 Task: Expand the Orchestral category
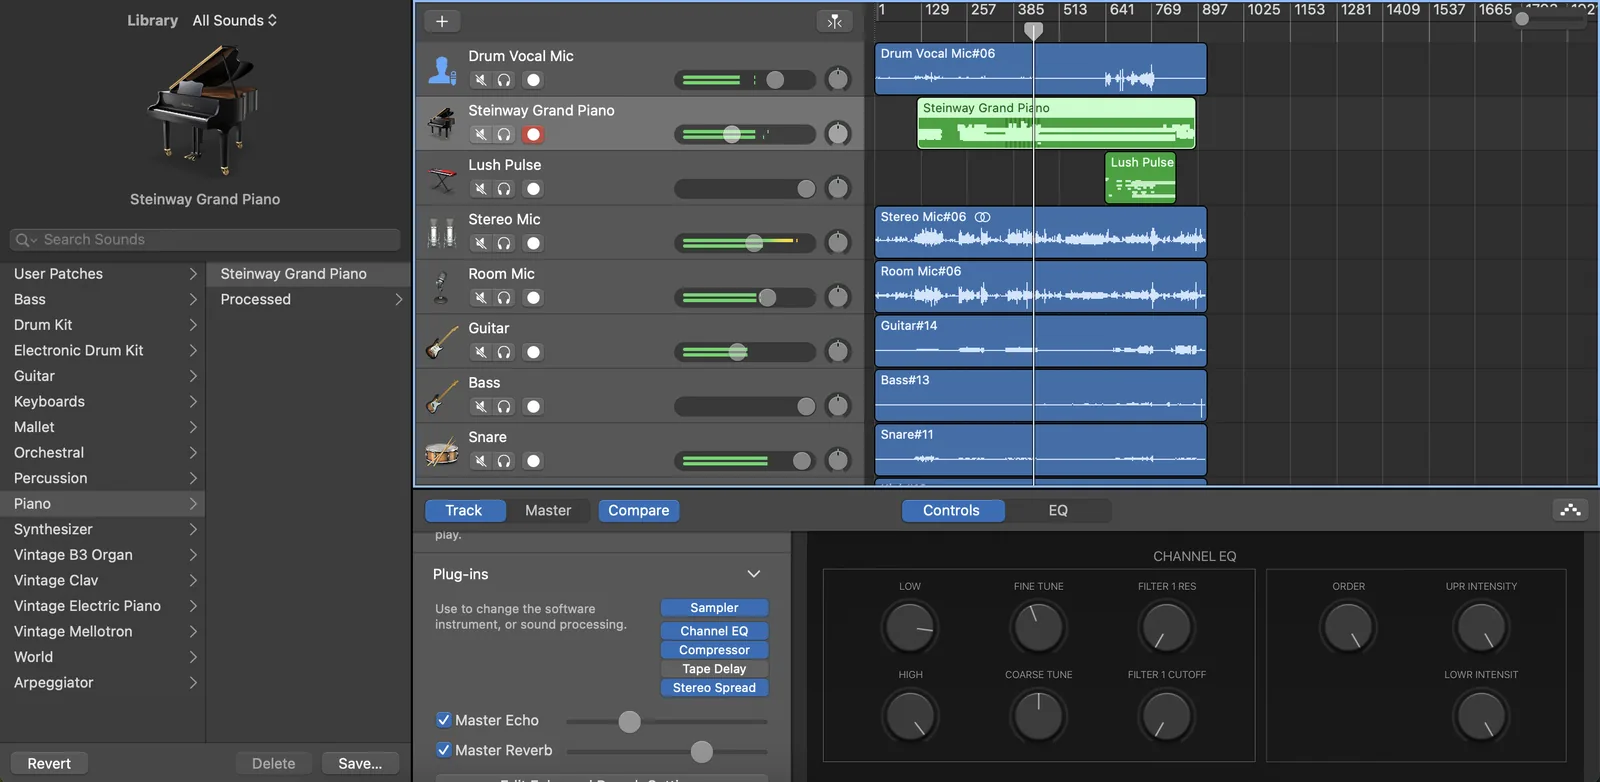[x=193, y=453]
